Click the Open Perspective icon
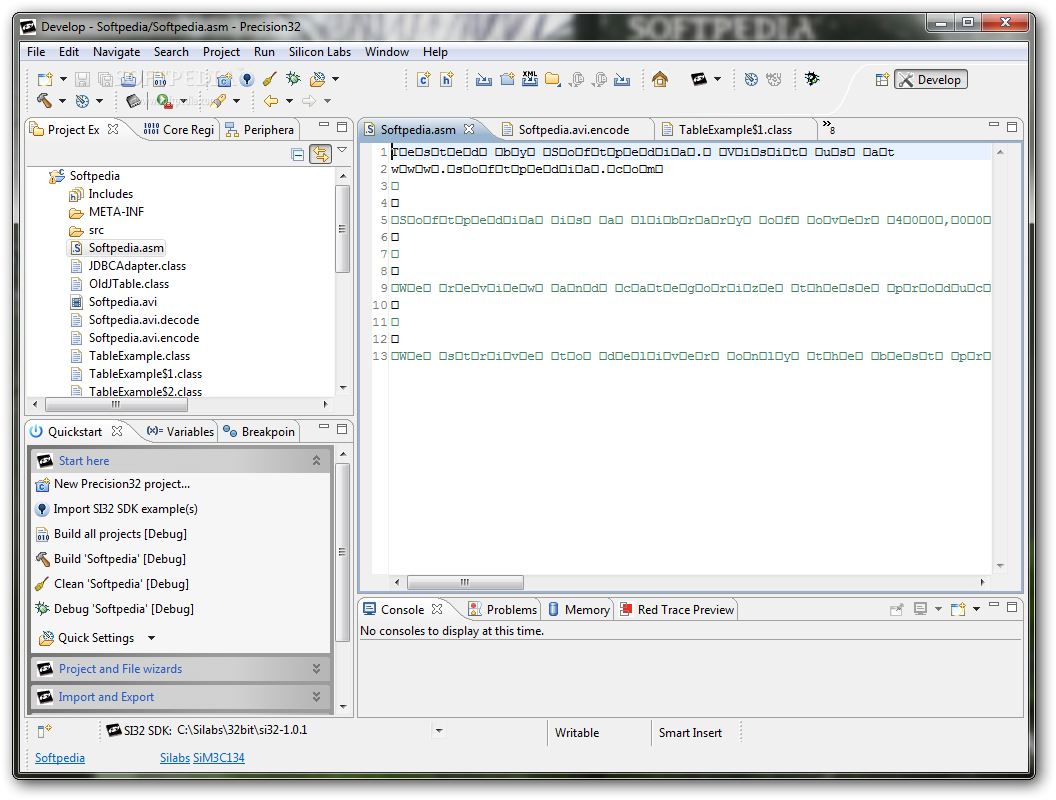This screenshot has width=1056, height=800. pyautogui.click(x=882, y=79)
